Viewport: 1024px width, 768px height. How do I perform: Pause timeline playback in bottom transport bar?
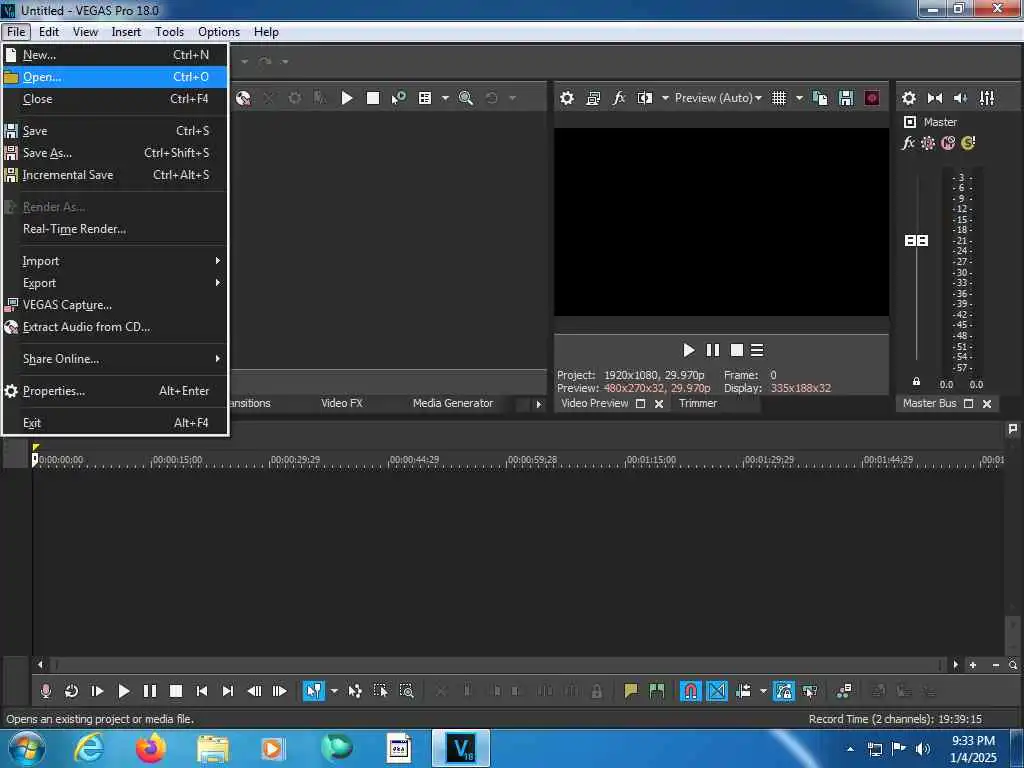(x=150, y=691)
